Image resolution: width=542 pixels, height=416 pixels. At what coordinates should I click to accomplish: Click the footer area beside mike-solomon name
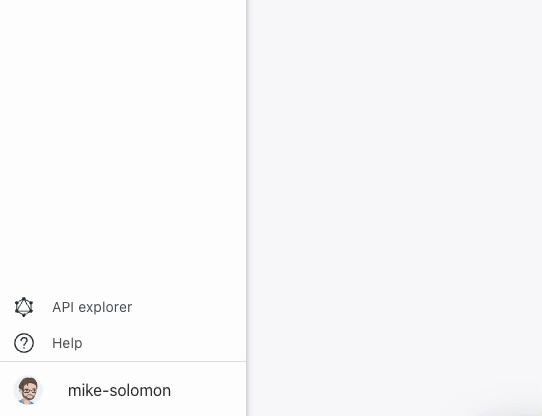207,391
